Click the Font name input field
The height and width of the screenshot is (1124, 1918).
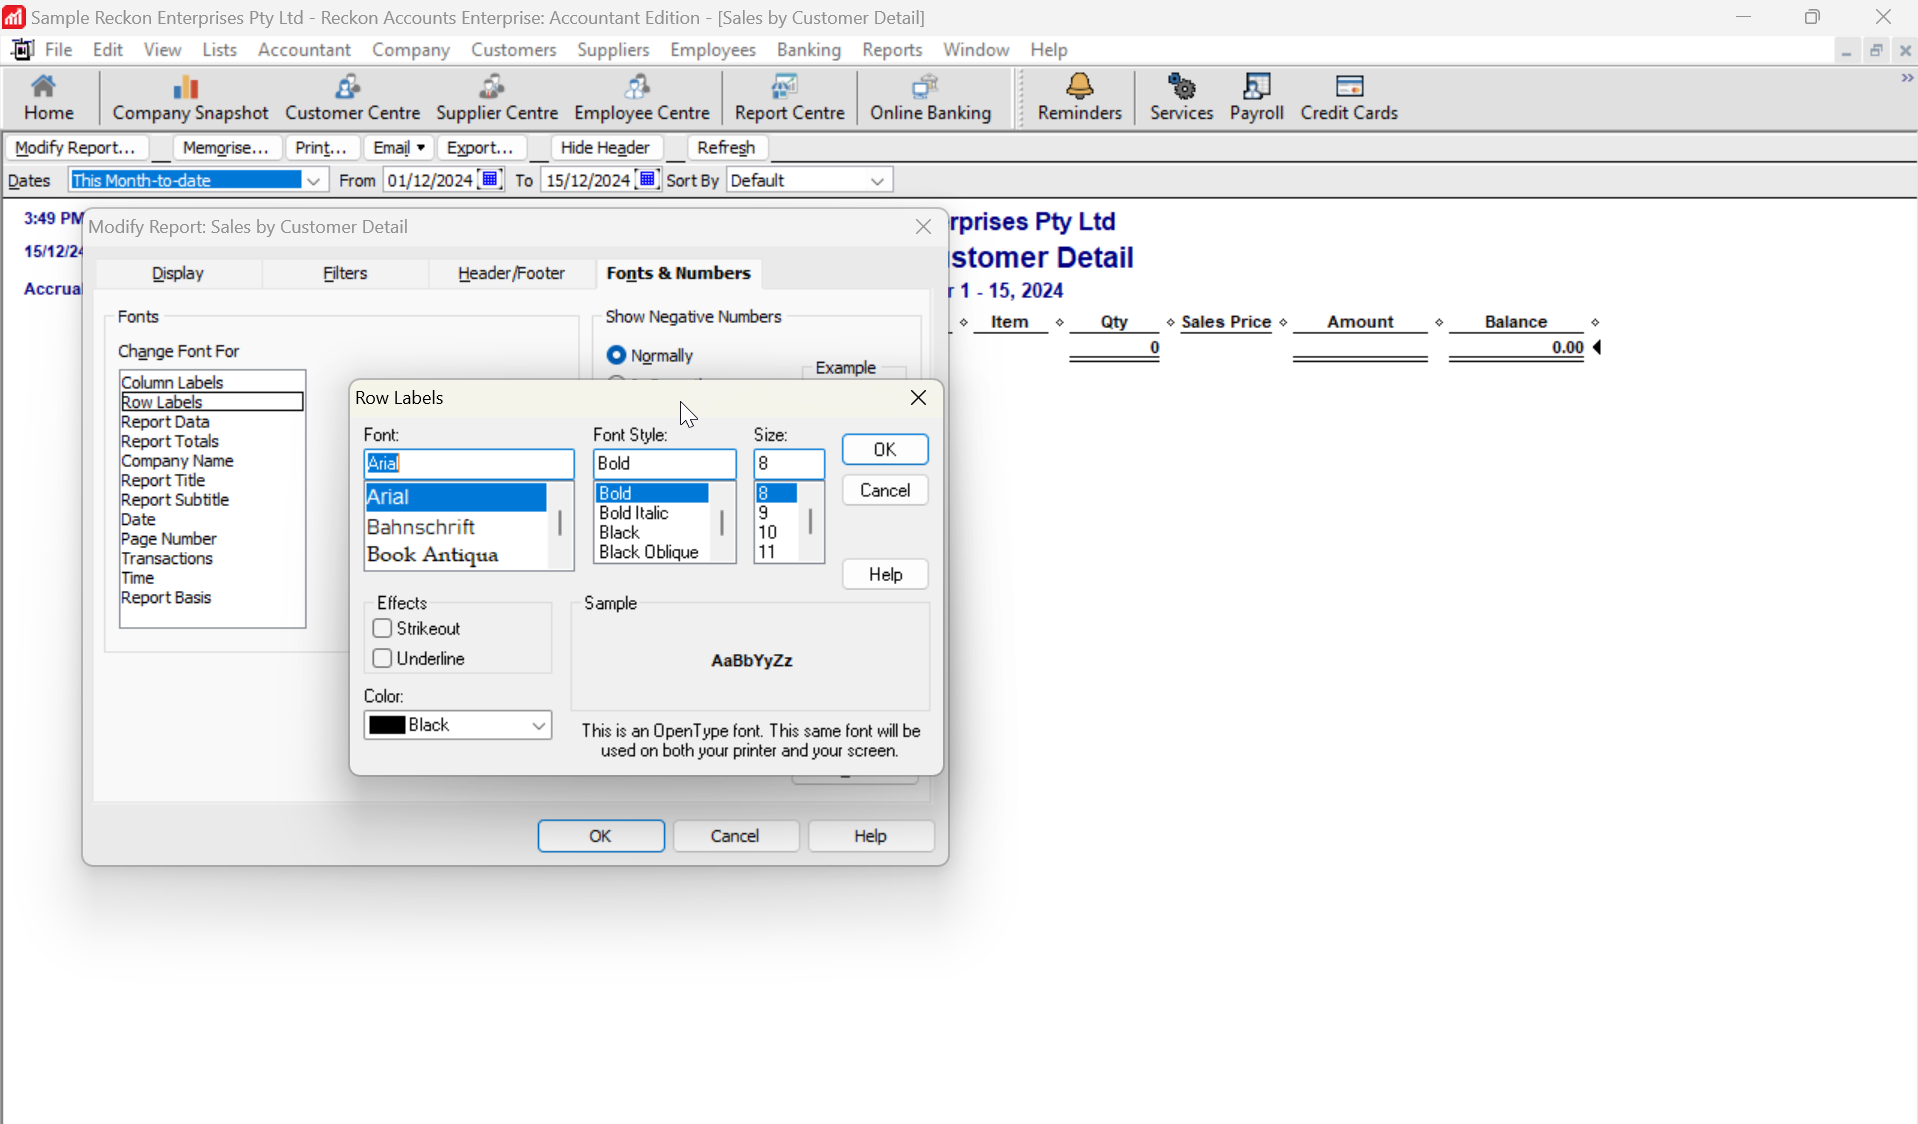[469, 463]
